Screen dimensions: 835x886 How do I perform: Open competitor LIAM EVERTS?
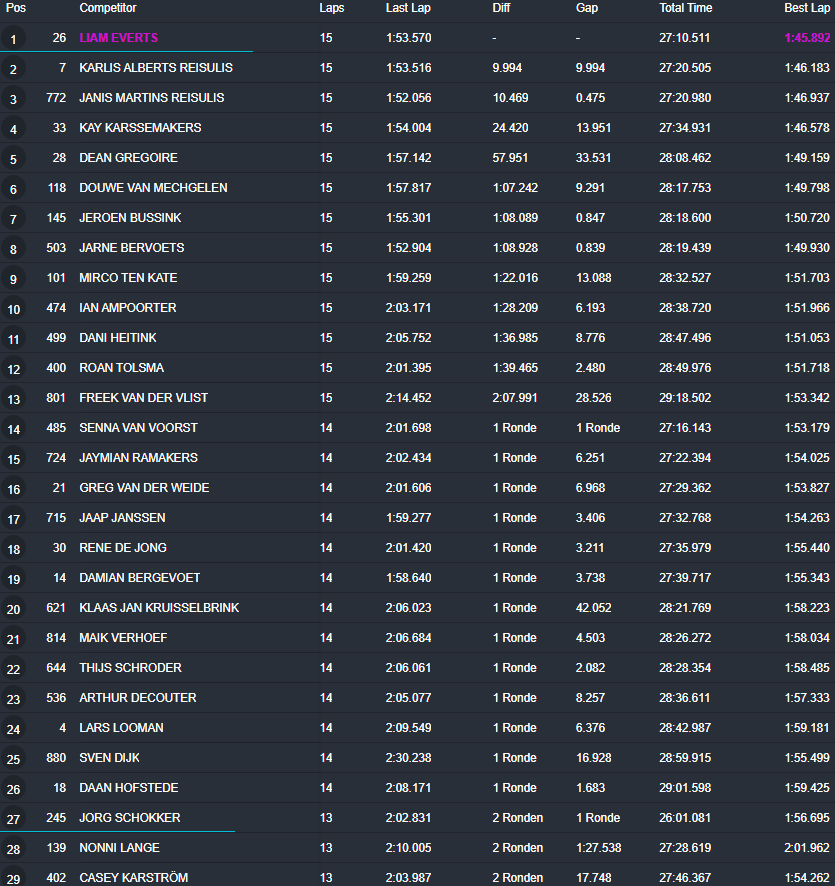click(x=119, y=38)
